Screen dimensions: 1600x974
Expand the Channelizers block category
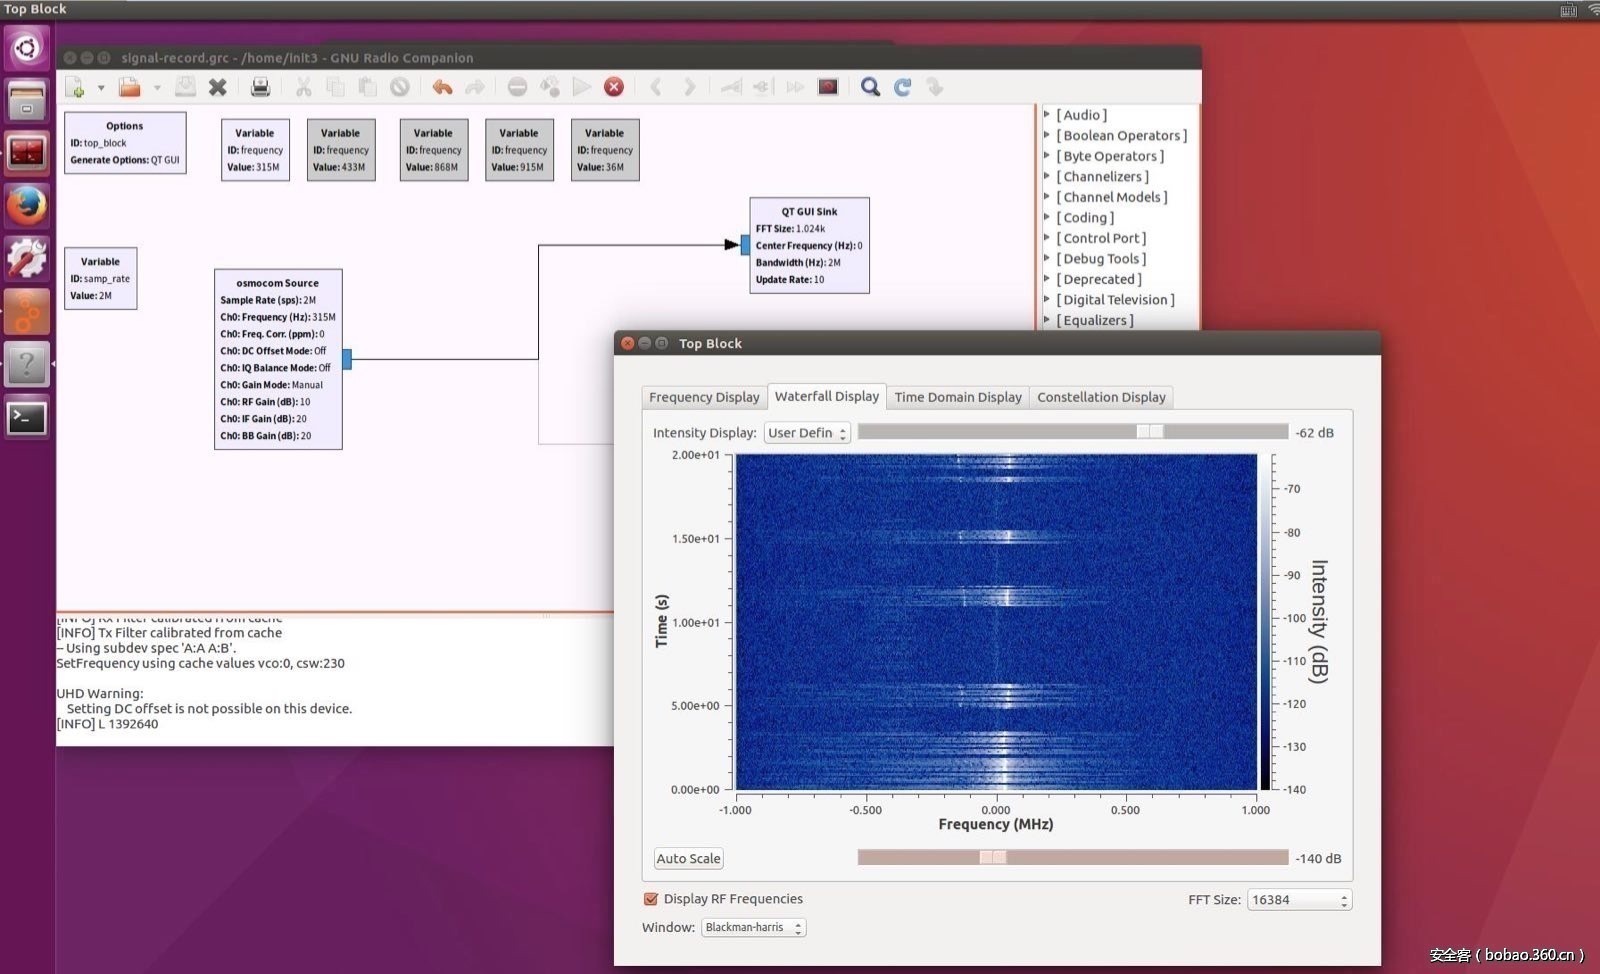coord(1047,177)
